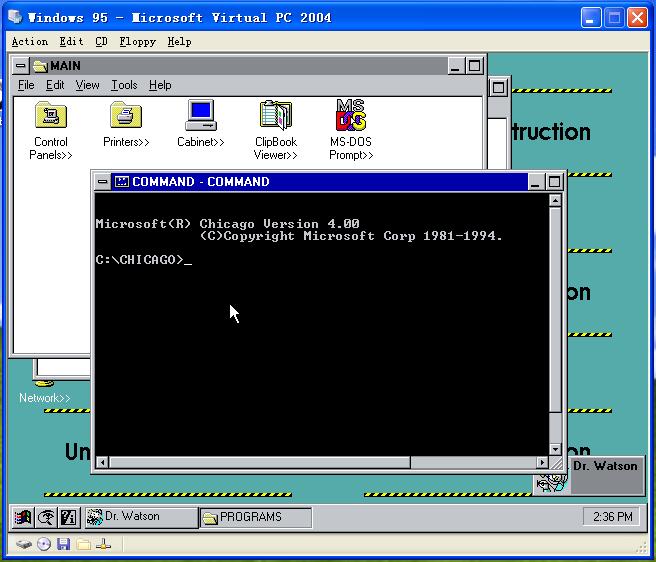The height and width of the screenshot is (562, 656).
Task: Close the Virtual PC window
Action: pyautogui.click(x=637, y=18)
